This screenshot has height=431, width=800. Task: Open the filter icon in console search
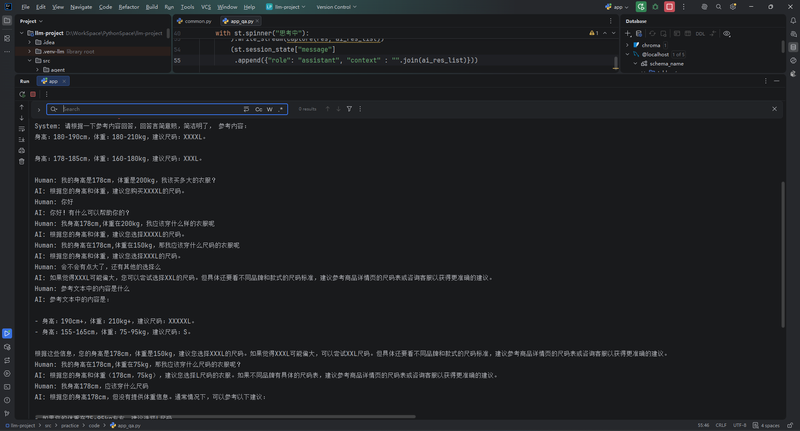pyautogui.click(x=349, y=109)
